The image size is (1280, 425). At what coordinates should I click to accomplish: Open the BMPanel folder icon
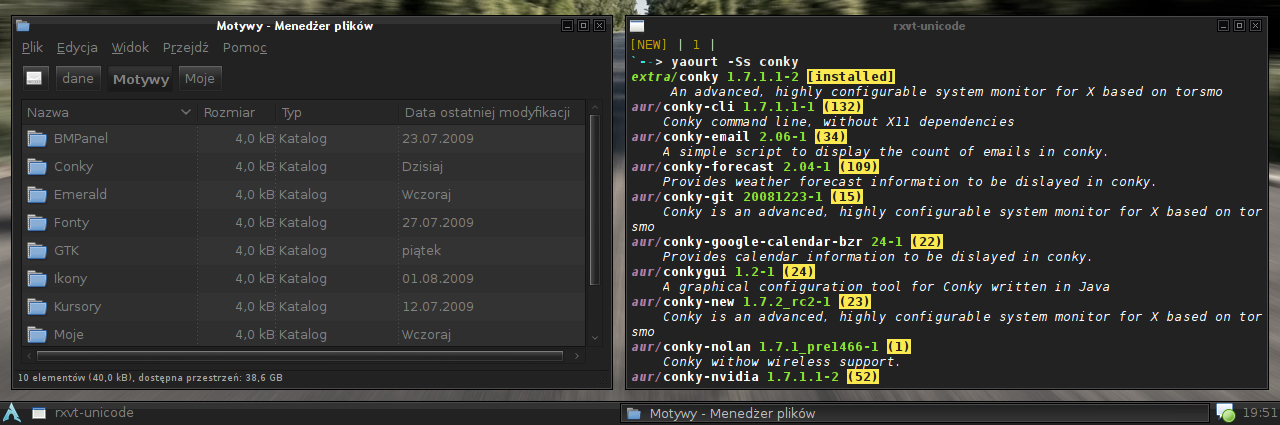coord(38,139)
